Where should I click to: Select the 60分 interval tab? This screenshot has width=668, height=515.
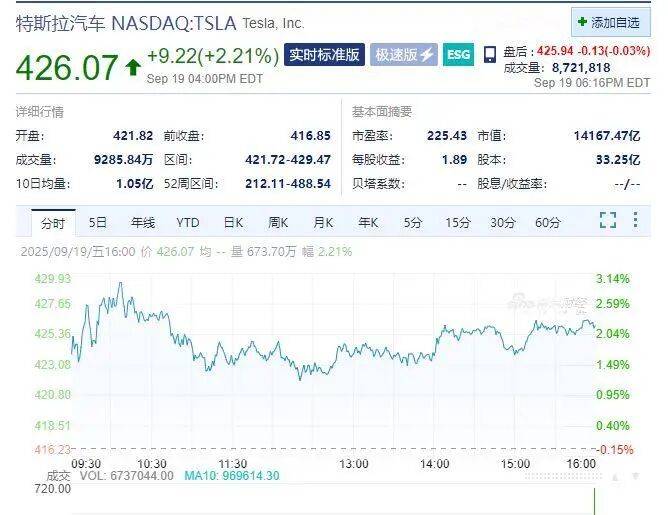tap(548, 222)
